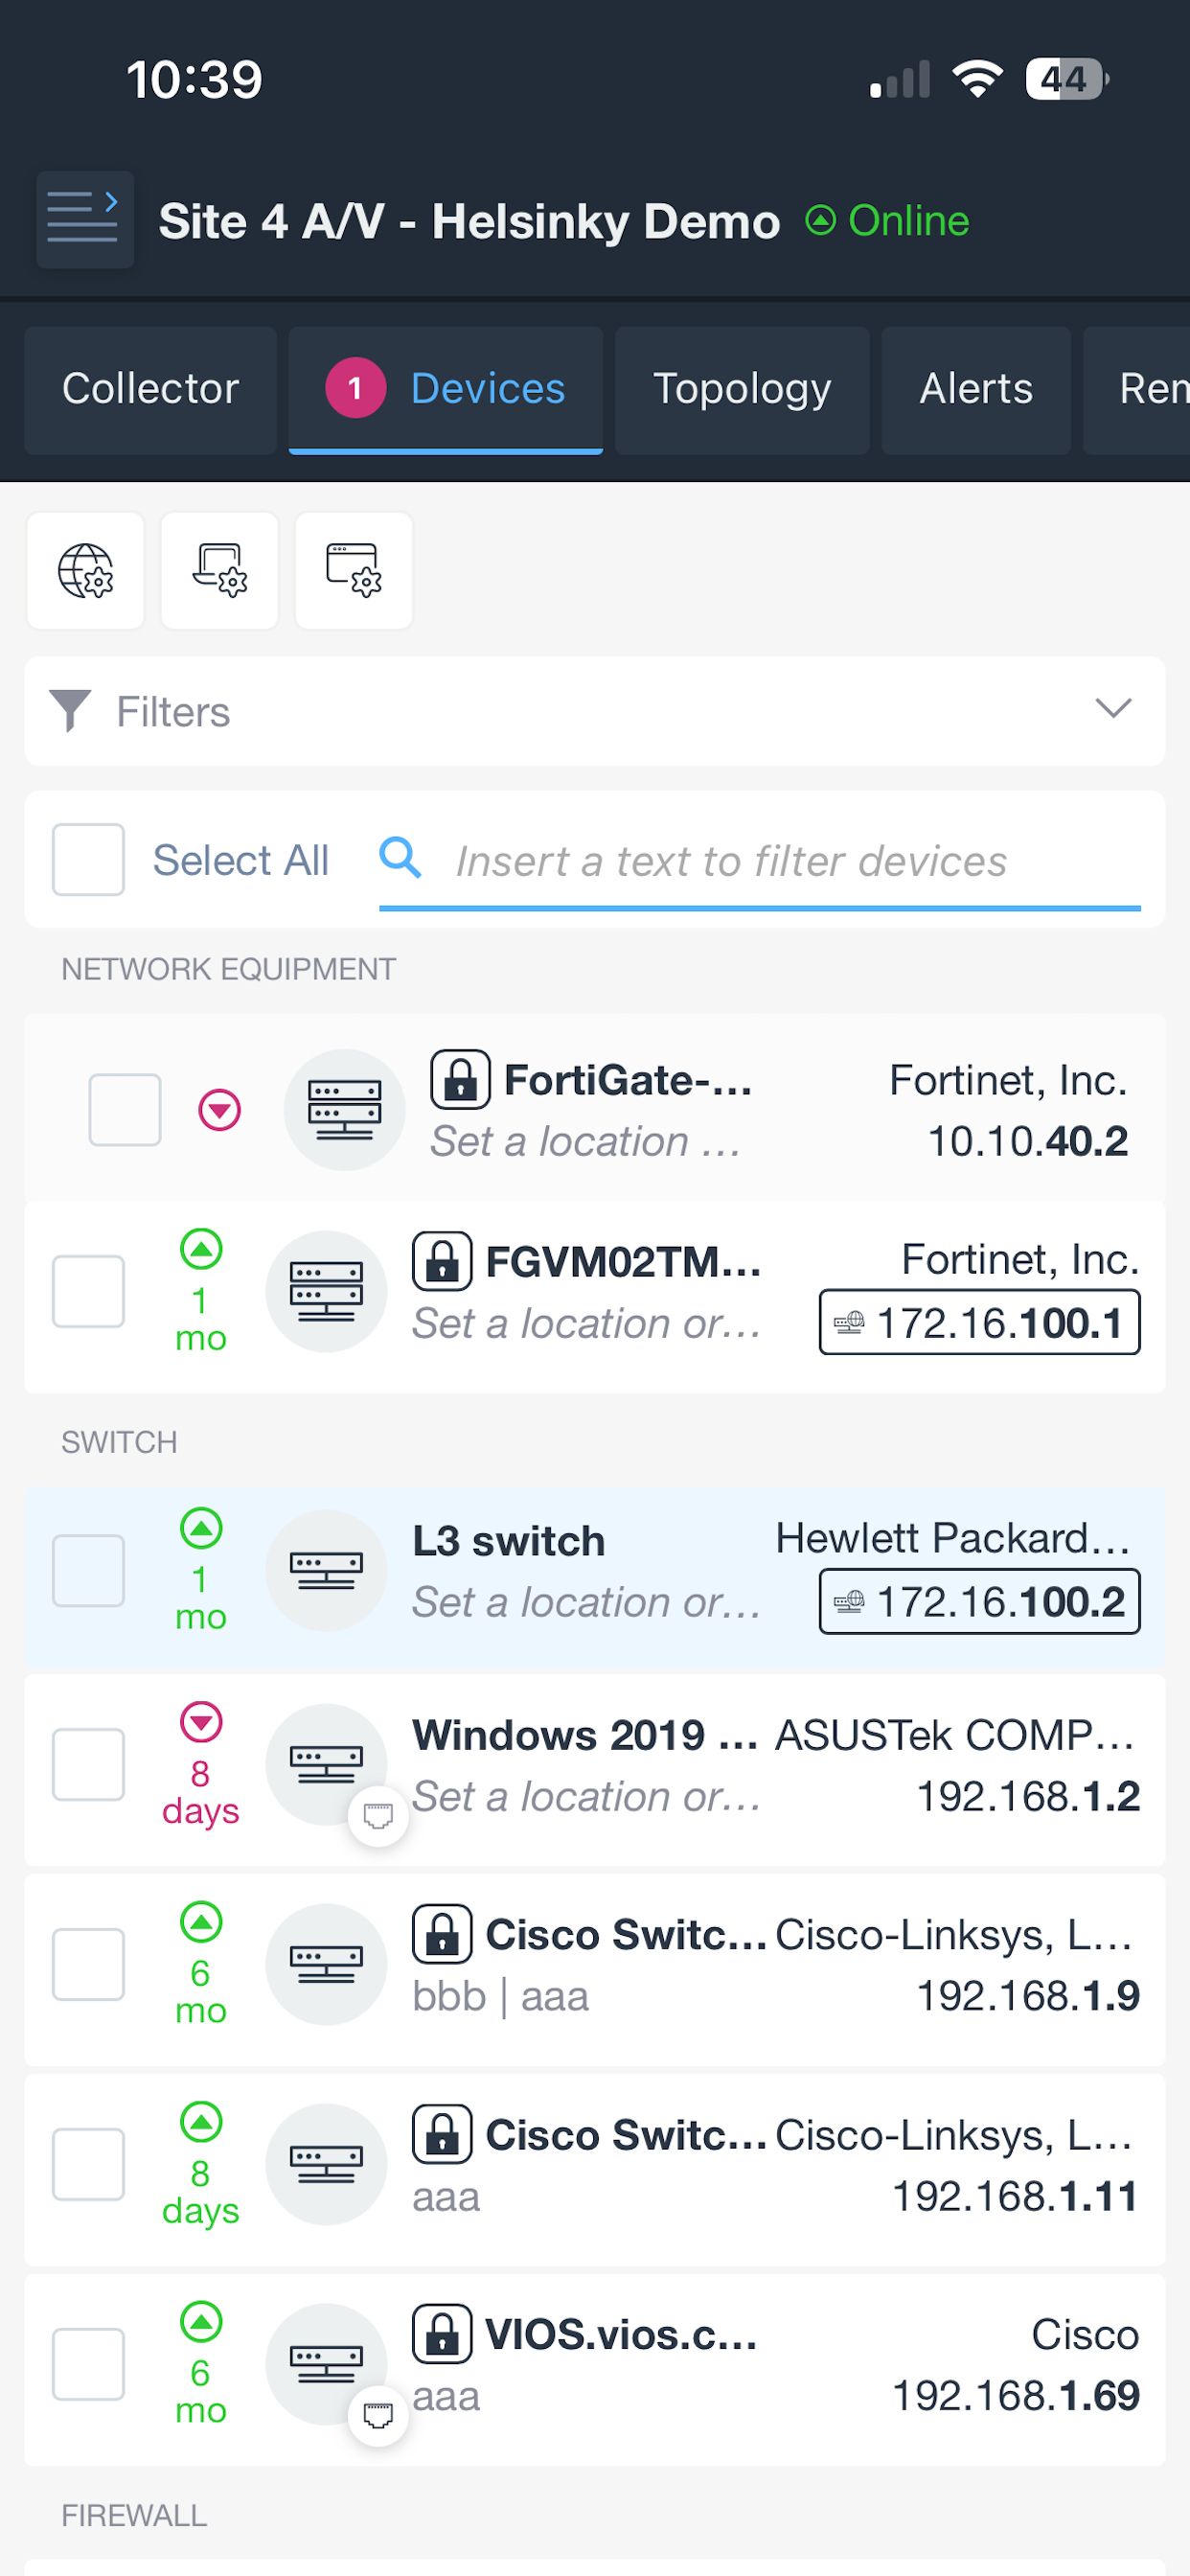Open the sidebar menu toggle icon
Viewport: 1190px width, 2576px height.
pos(85,220)
